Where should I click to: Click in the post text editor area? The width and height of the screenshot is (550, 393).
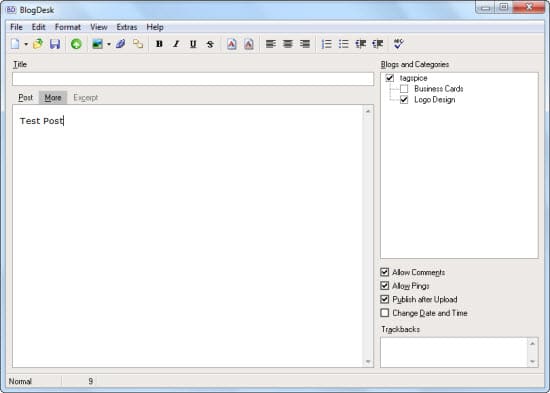click(x=188, y=236)
